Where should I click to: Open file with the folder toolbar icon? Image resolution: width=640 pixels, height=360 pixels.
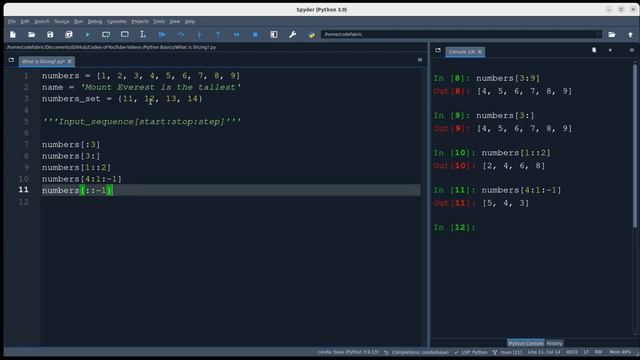point(31,35)
